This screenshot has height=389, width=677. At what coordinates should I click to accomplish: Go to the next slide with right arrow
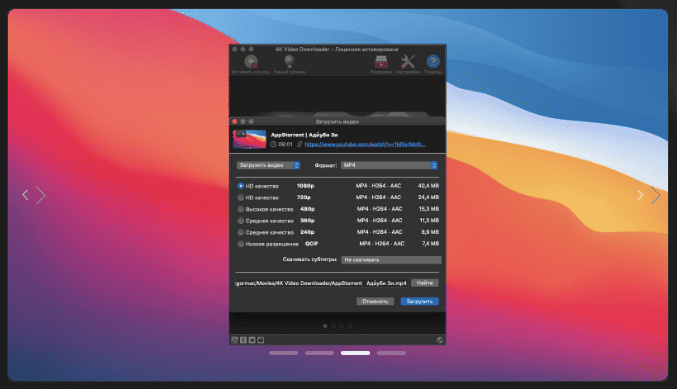pyautogui.click(x=655, y=195)
